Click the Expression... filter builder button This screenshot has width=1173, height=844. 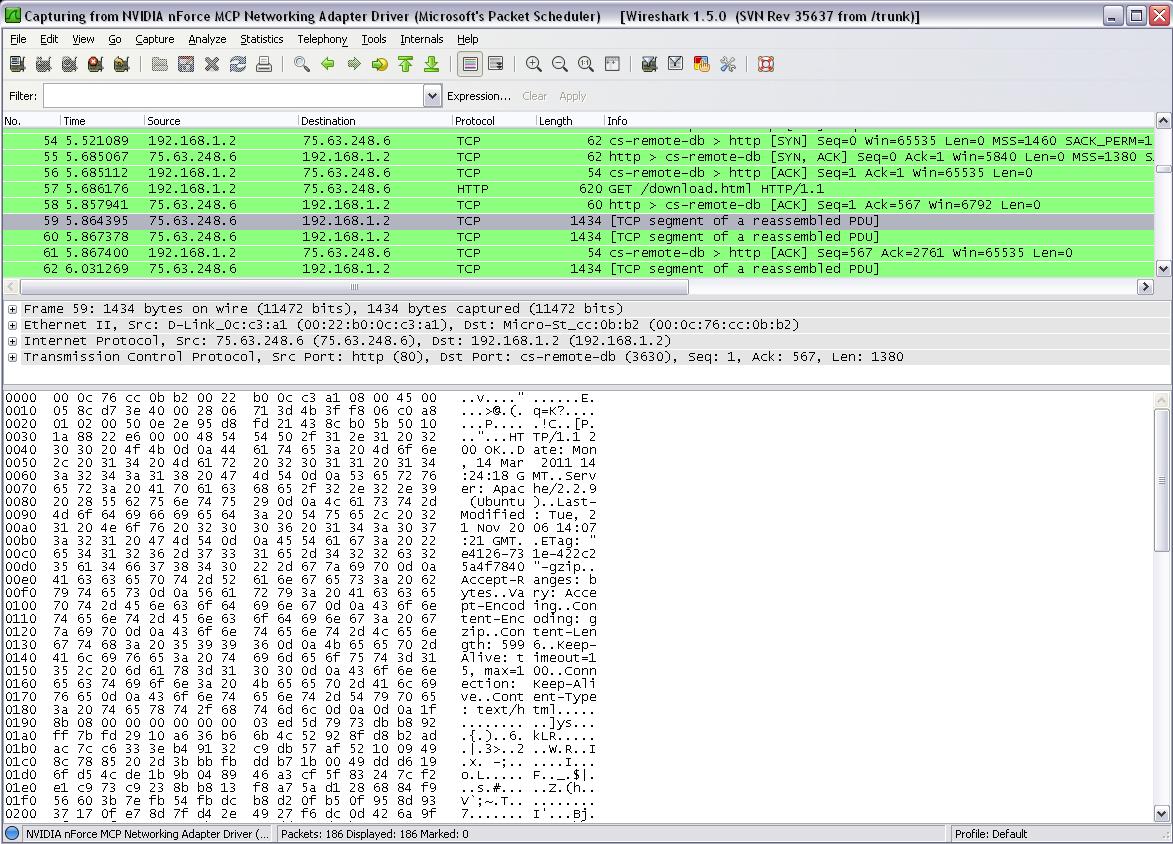477,95
